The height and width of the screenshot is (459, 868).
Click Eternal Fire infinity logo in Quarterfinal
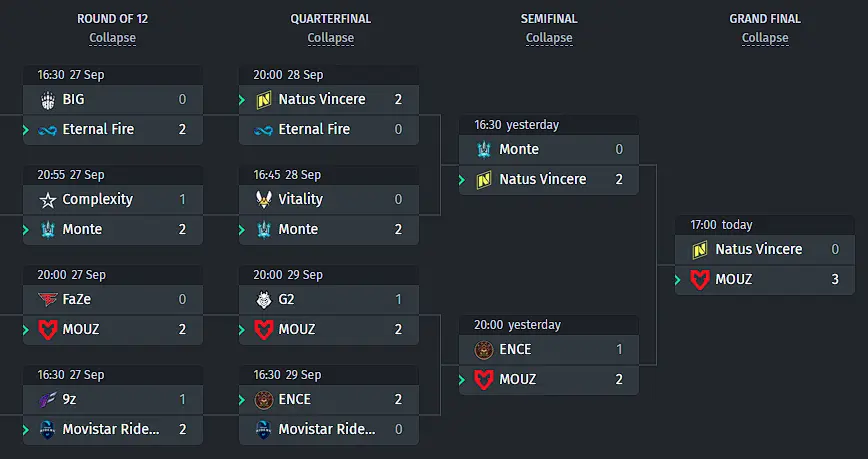point(264,130)
